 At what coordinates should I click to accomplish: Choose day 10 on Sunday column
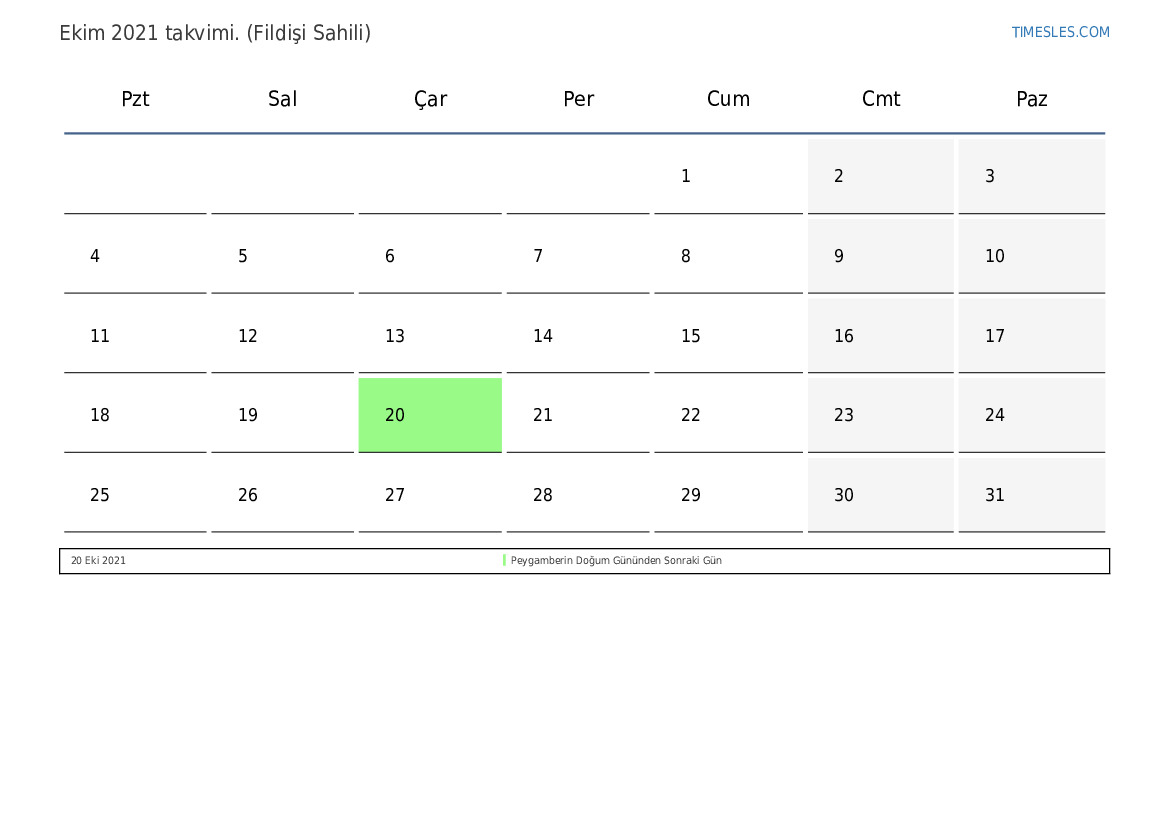pyautogui.click(x=1032, y=256)
